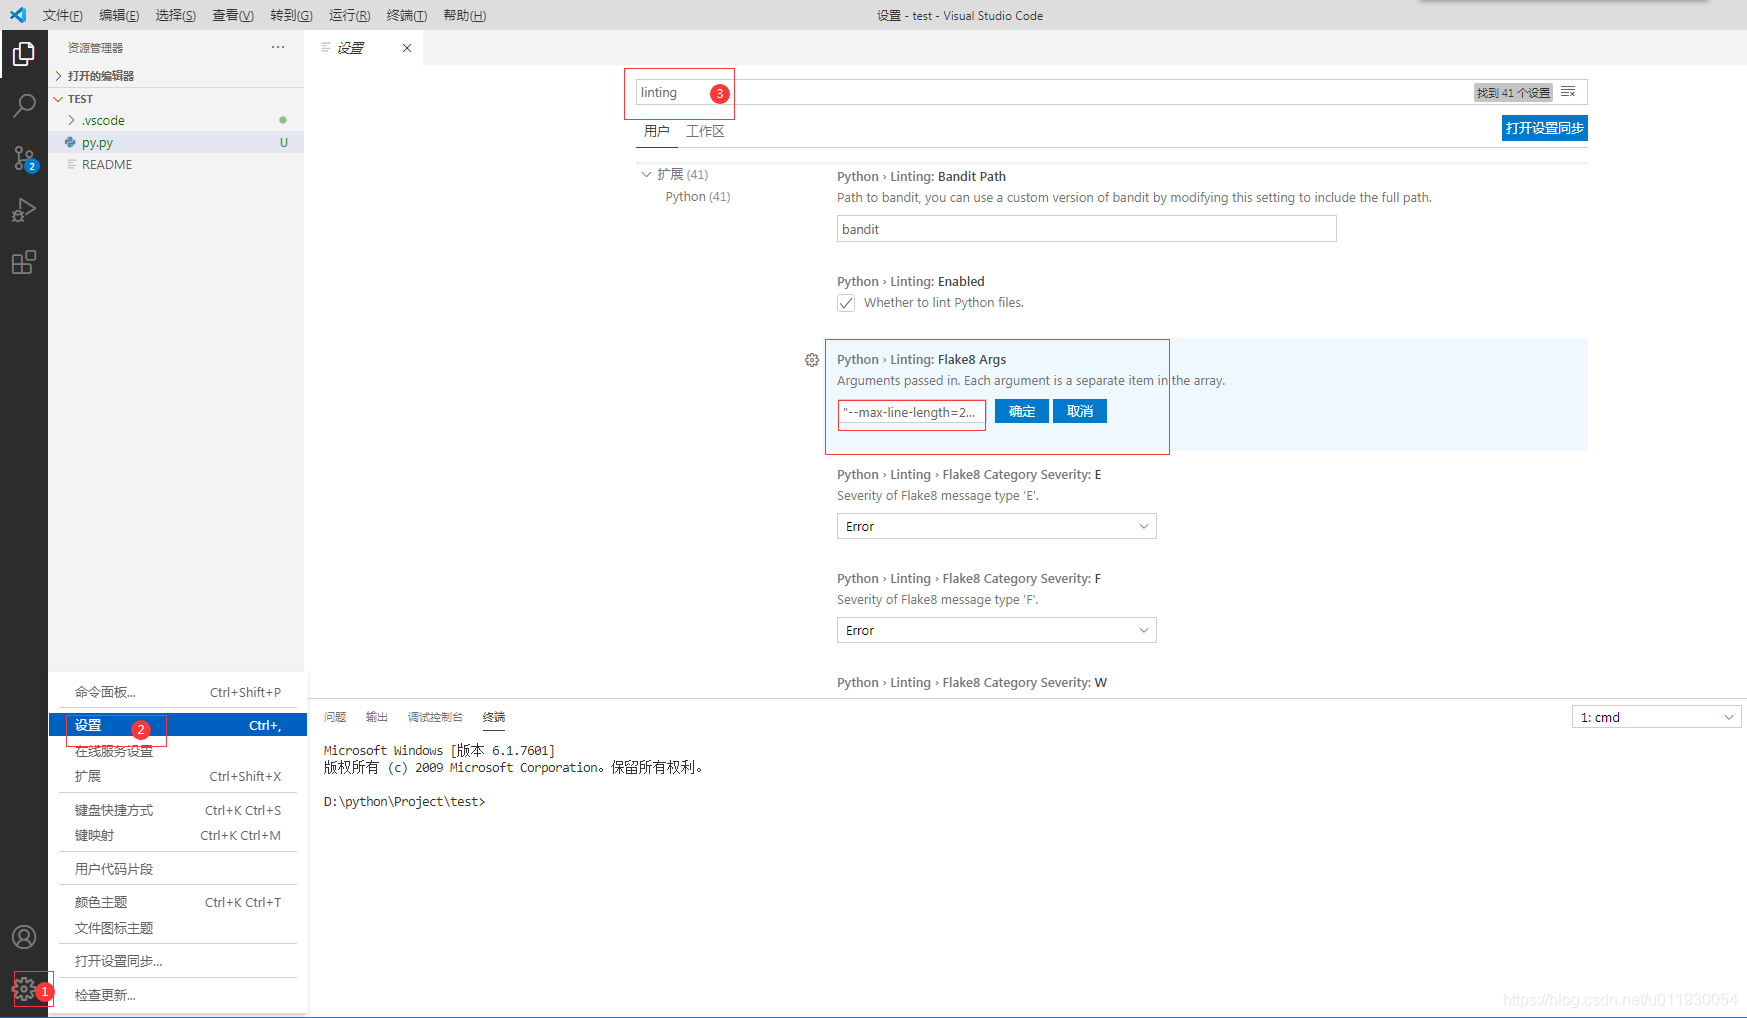The width and height of the screenshot is (1747, 1018).
Task: Click 取消 to cancel Flake8 argument edit
Action: pos(1080,411)
